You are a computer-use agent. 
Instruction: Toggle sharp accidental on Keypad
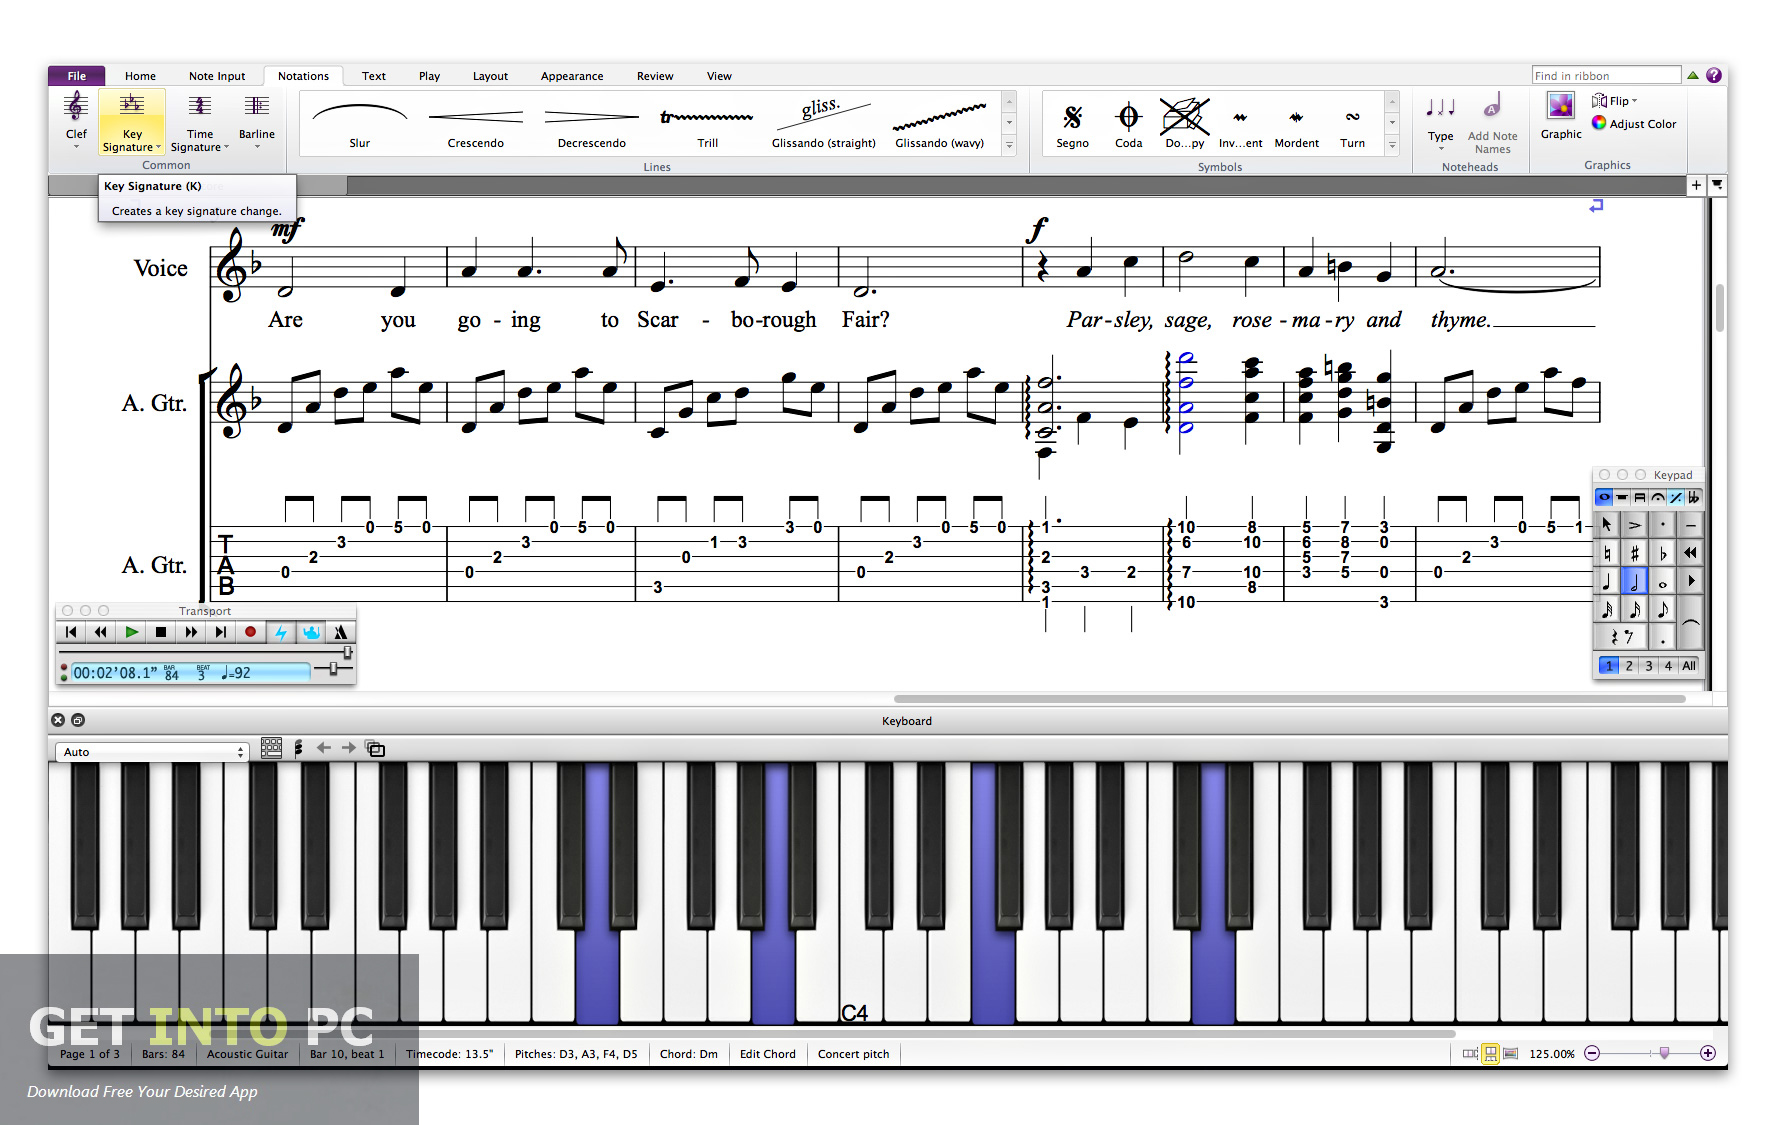pos(1634,552)
